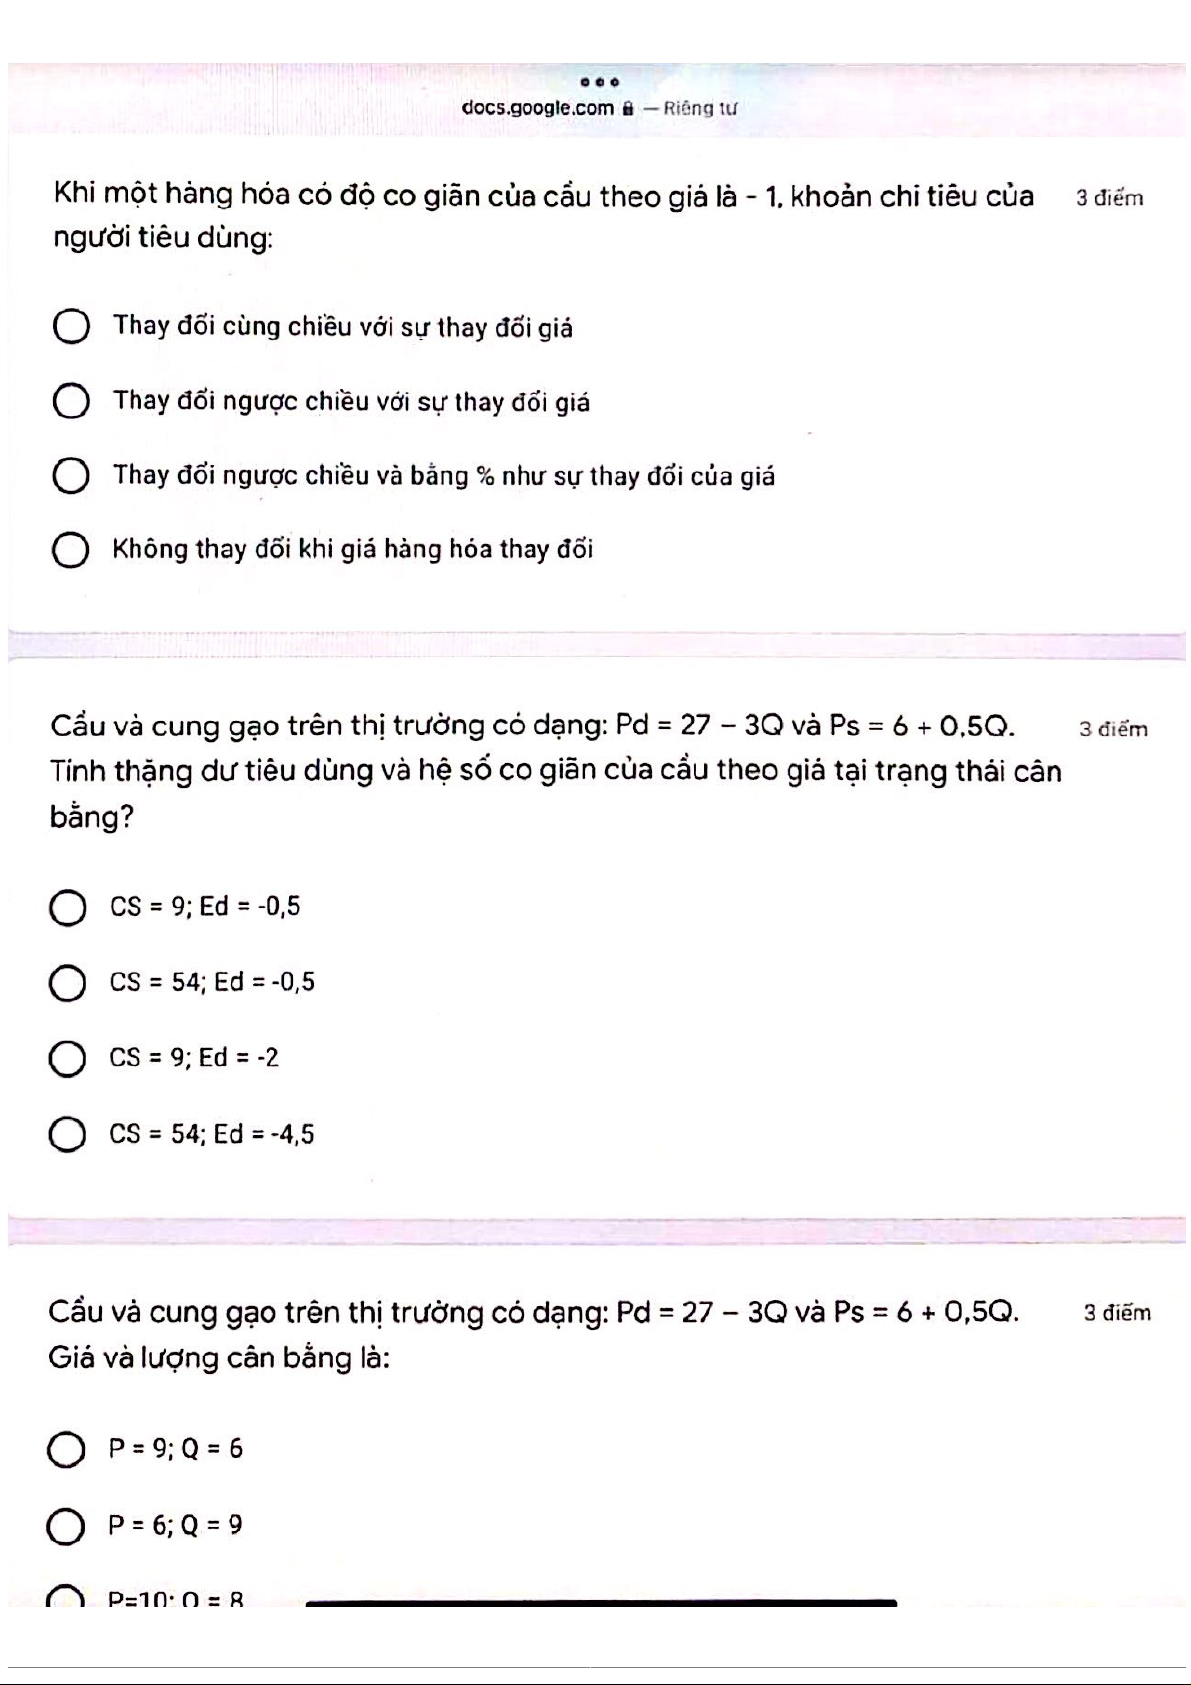Click the "3 điểm" label of the first question

pyautogui.click(x=1109, y=198)
